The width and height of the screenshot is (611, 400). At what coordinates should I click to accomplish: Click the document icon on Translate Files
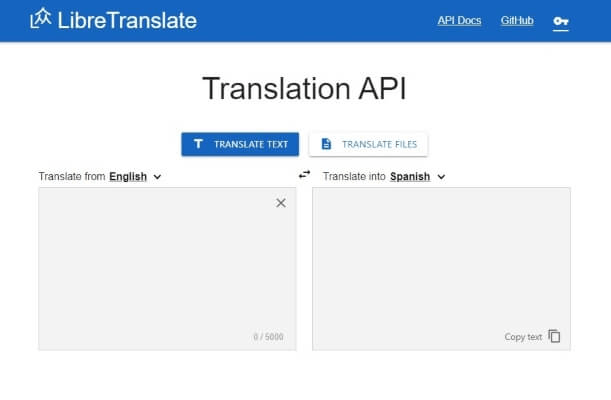click(x=326, y=144)
